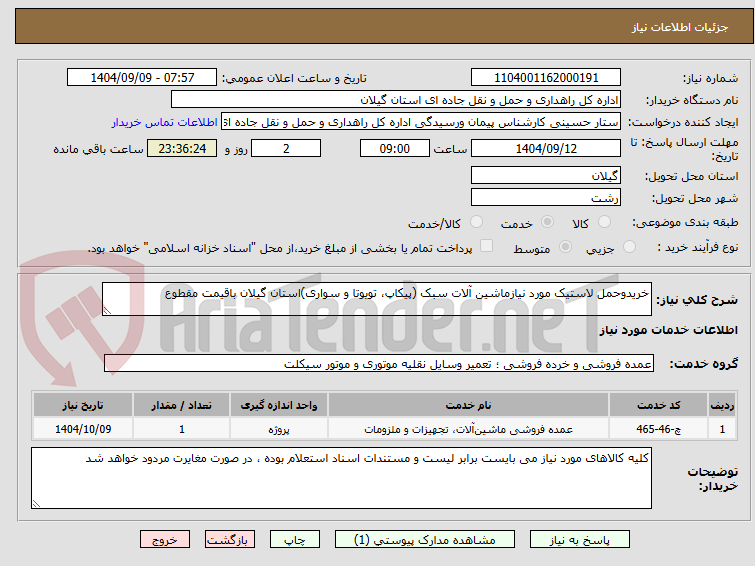Image resolution: width=755 pixels, height=566 pixels.
Task: Click the کد خدمت column header
Action: (658, 405)
